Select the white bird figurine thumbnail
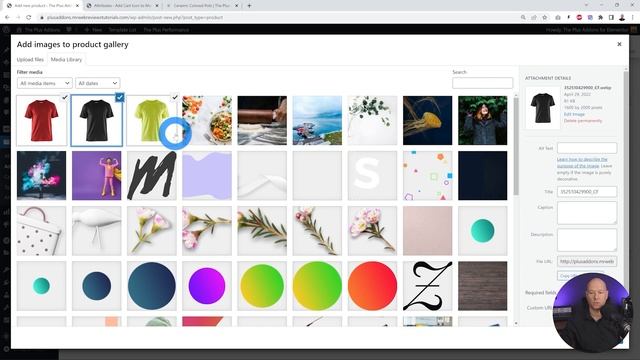Viewport: 640px width, 360px height. pos(97,231)
